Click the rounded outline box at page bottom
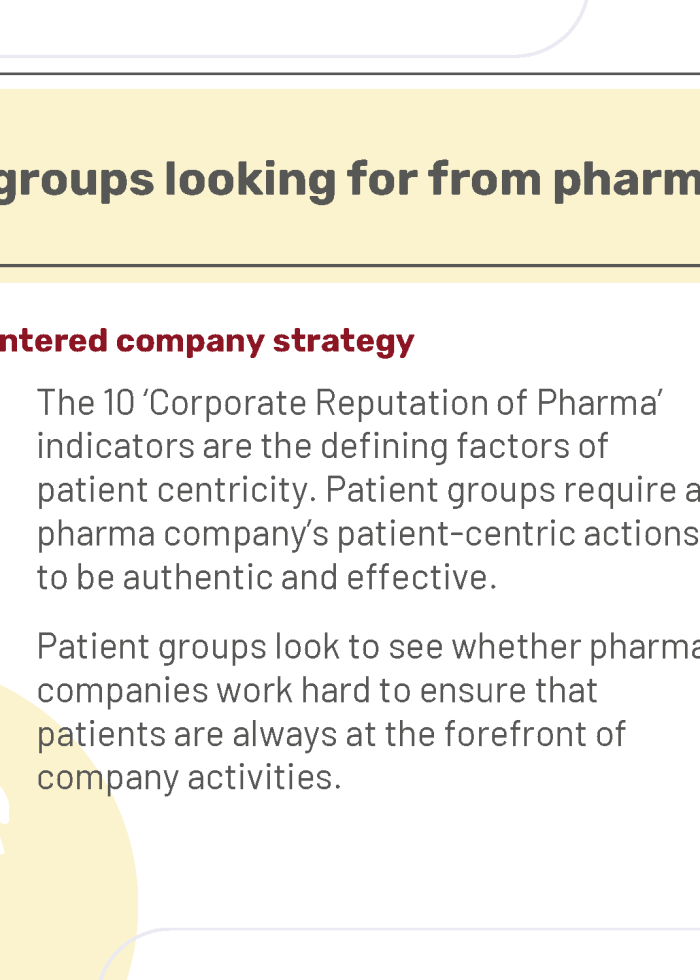 [400, 954]
